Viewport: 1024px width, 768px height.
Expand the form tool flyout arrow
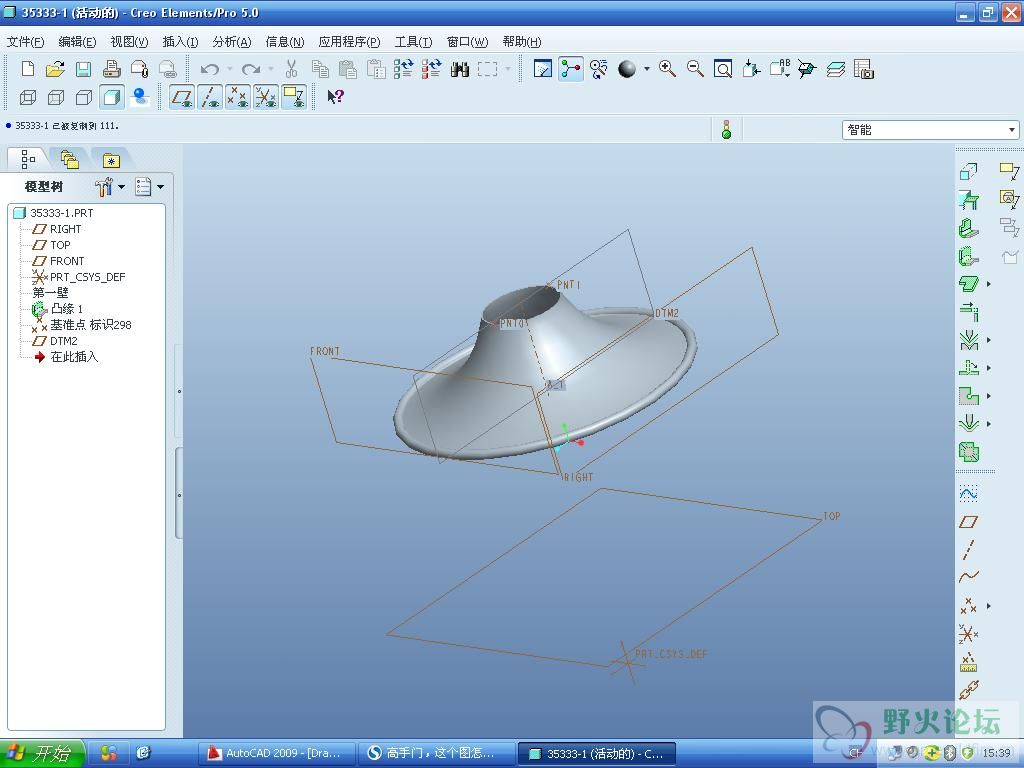(x=989, y=424)
